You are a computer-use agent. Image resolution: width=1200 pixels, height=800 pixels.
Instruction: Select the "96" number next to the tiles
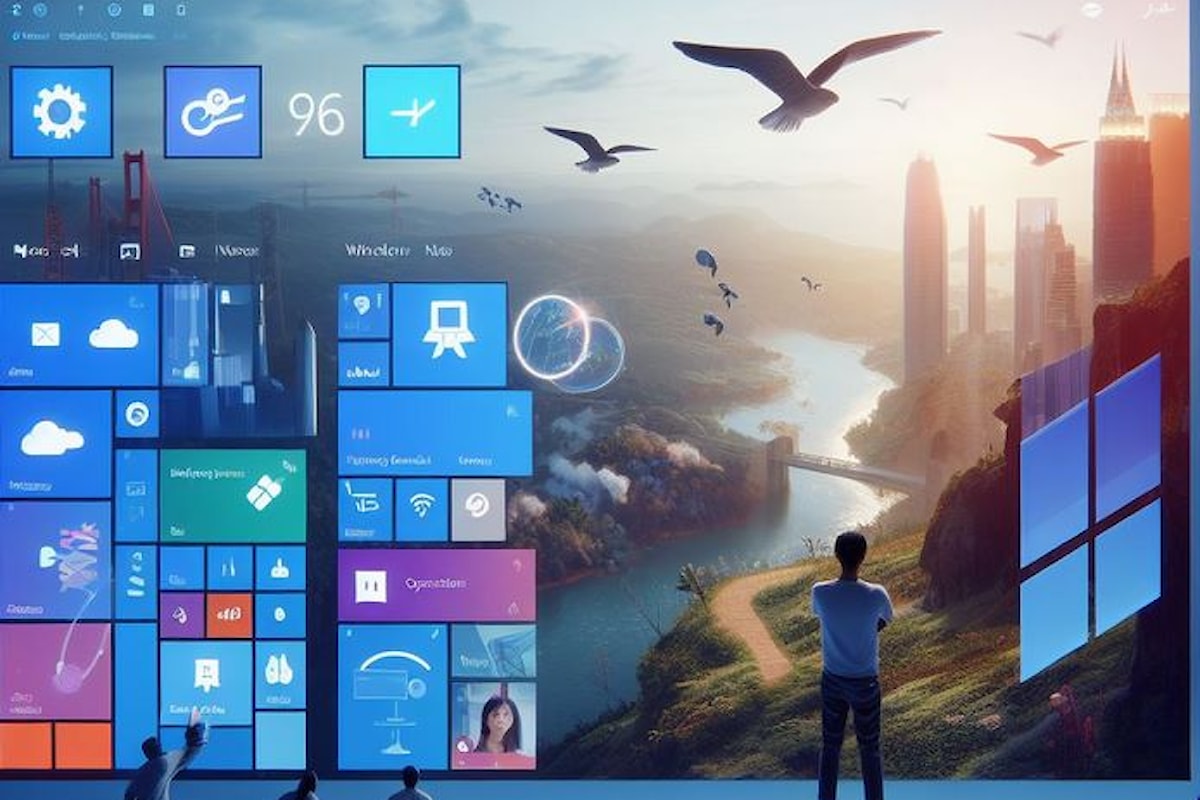pos(316,115)
